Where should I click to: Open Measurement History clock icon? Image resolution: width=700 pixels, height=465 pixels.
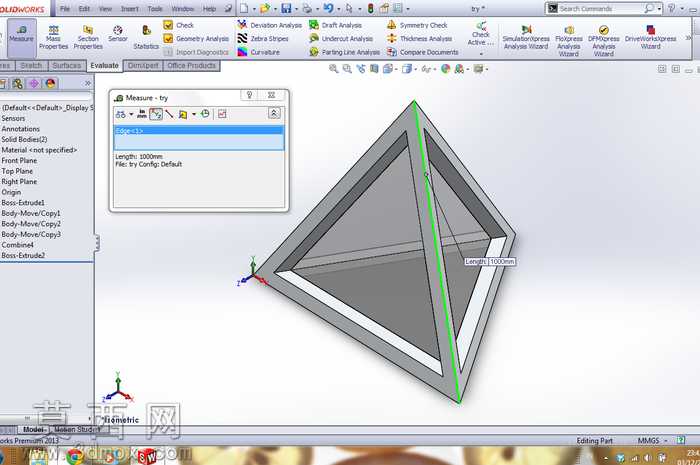(x=205, y=114)
